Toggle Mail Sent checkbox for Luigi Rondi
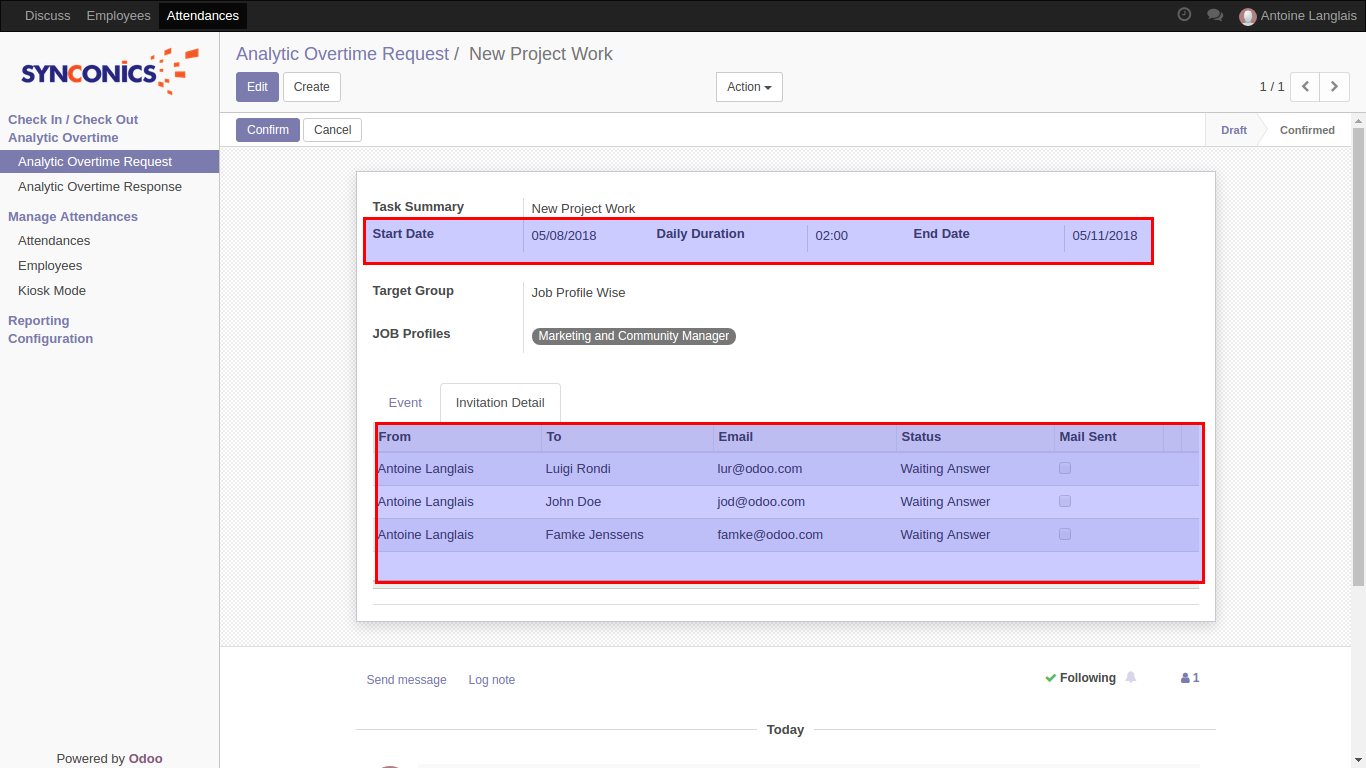 [1065, 468]
